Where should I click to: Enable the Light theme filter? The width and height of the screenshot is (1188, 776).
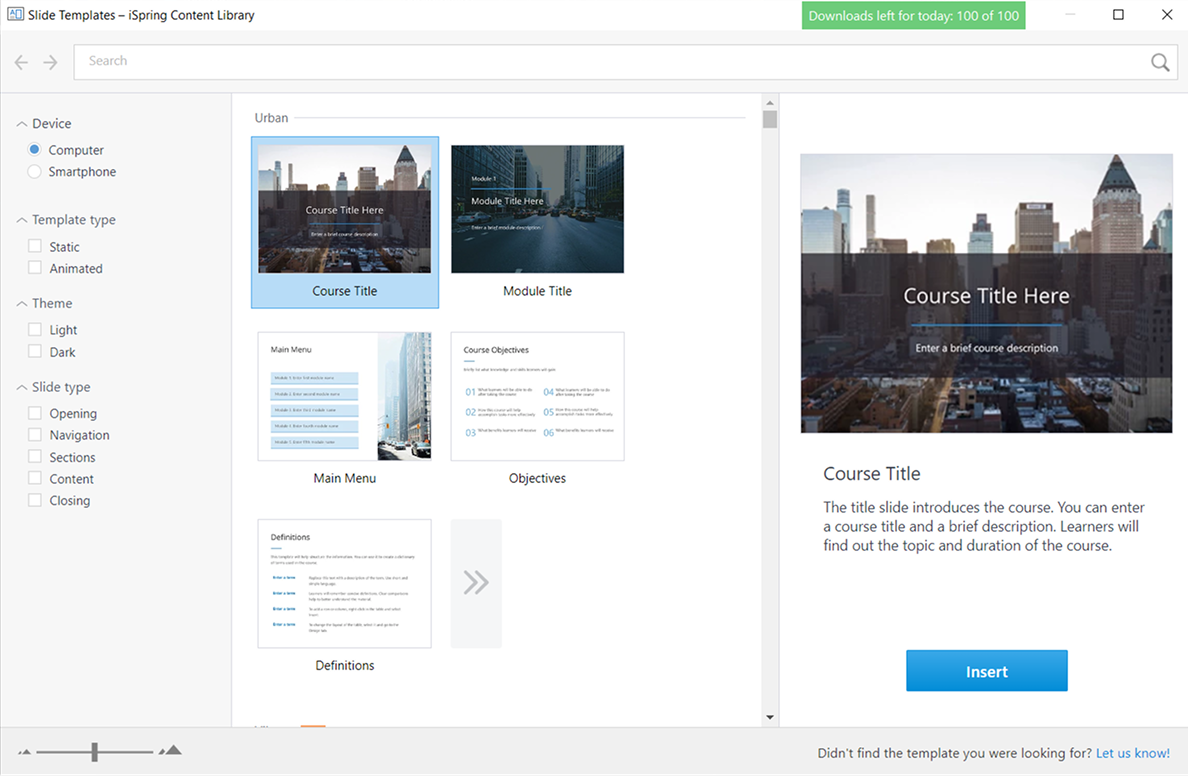(35, 329)
